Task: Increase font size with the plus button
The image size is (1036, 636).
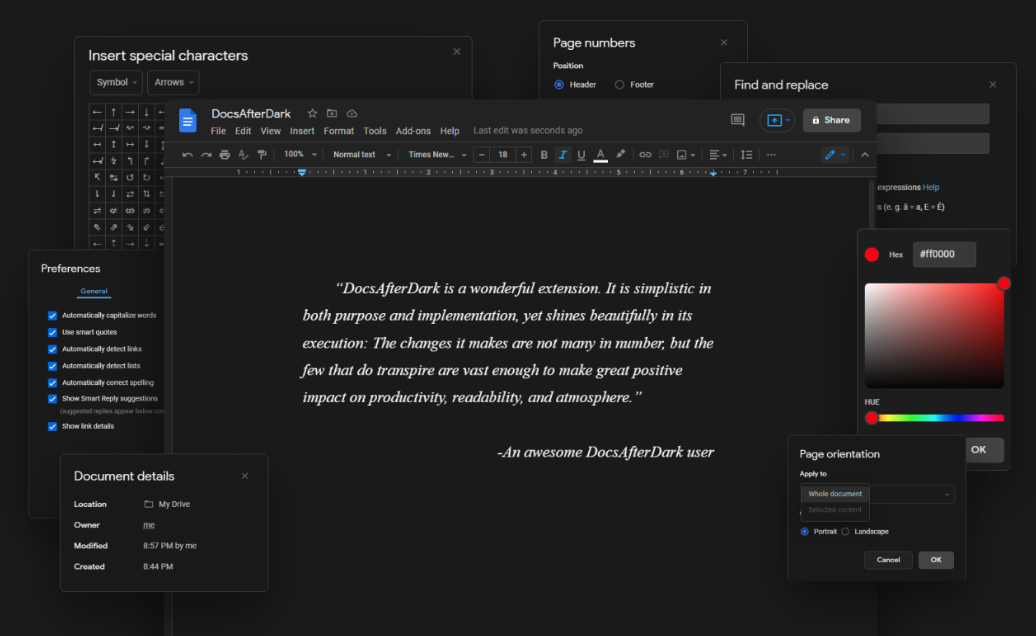Action: (524, 155)
